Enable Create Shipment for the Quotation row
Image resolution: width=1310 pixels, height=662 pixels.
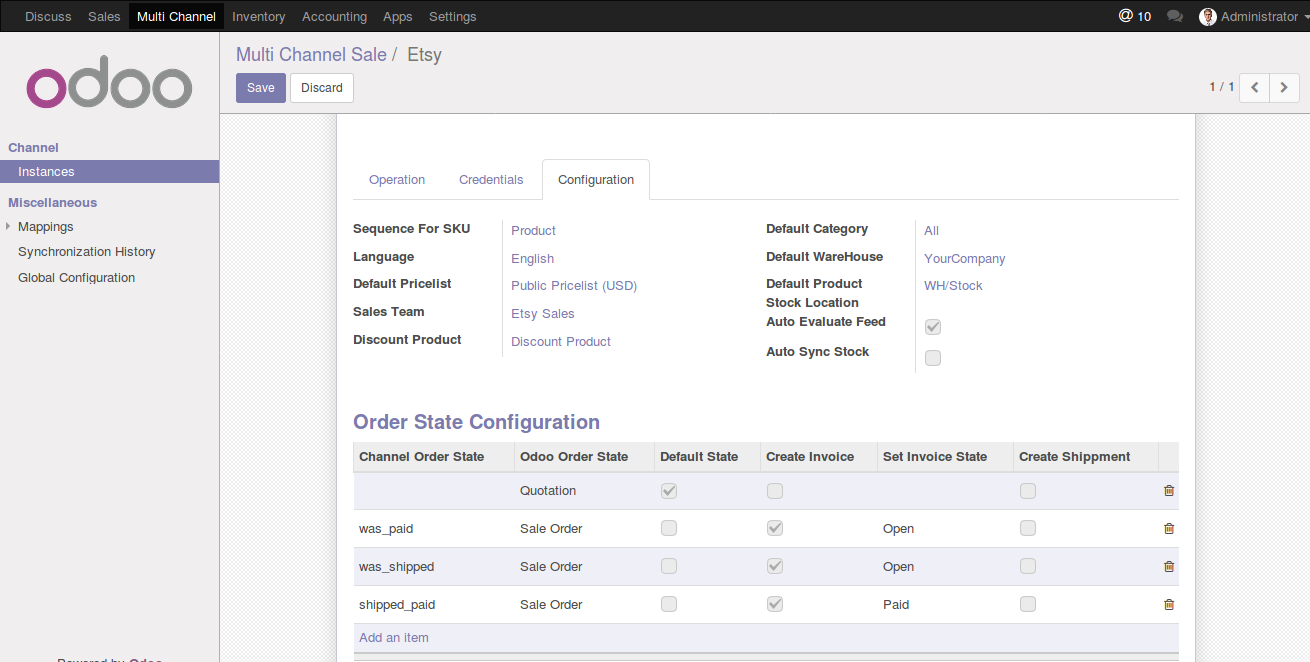1028,491
